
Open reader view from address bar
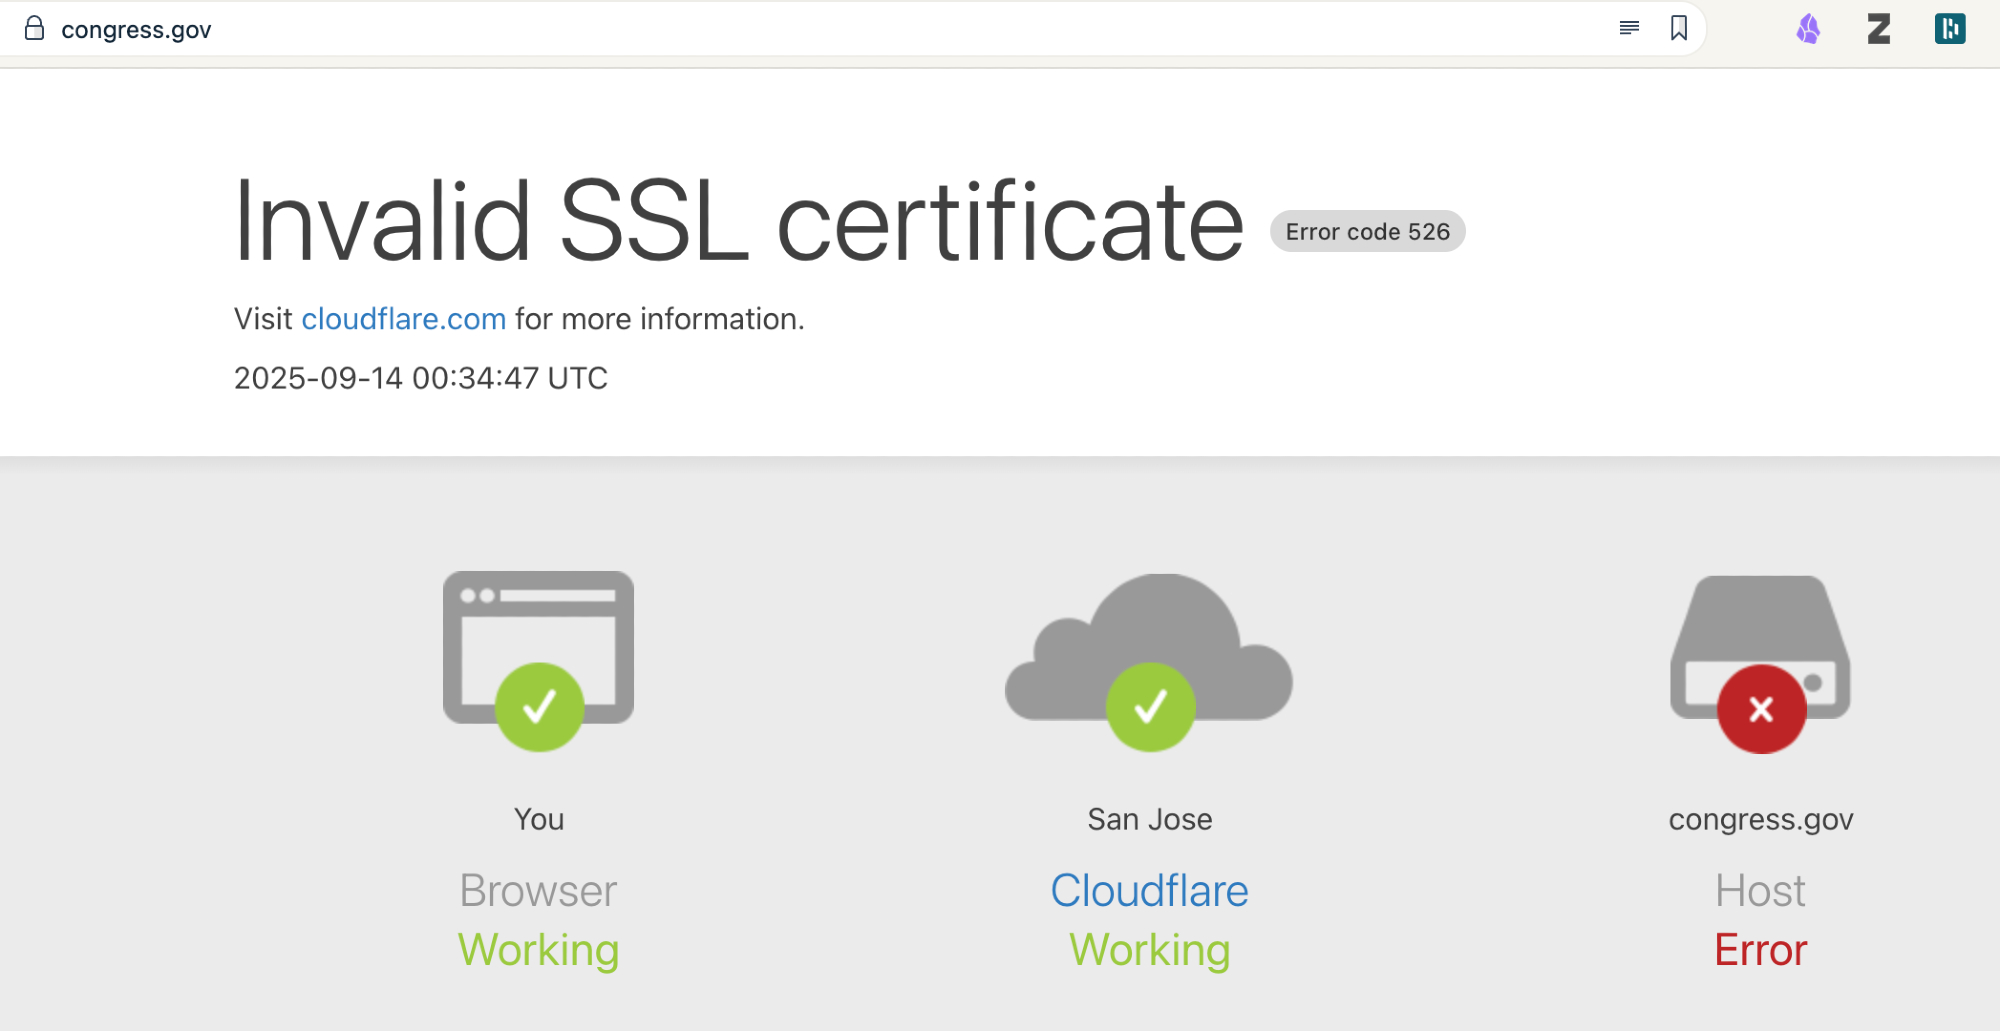pyautogui.click(x=1629, y=28)
